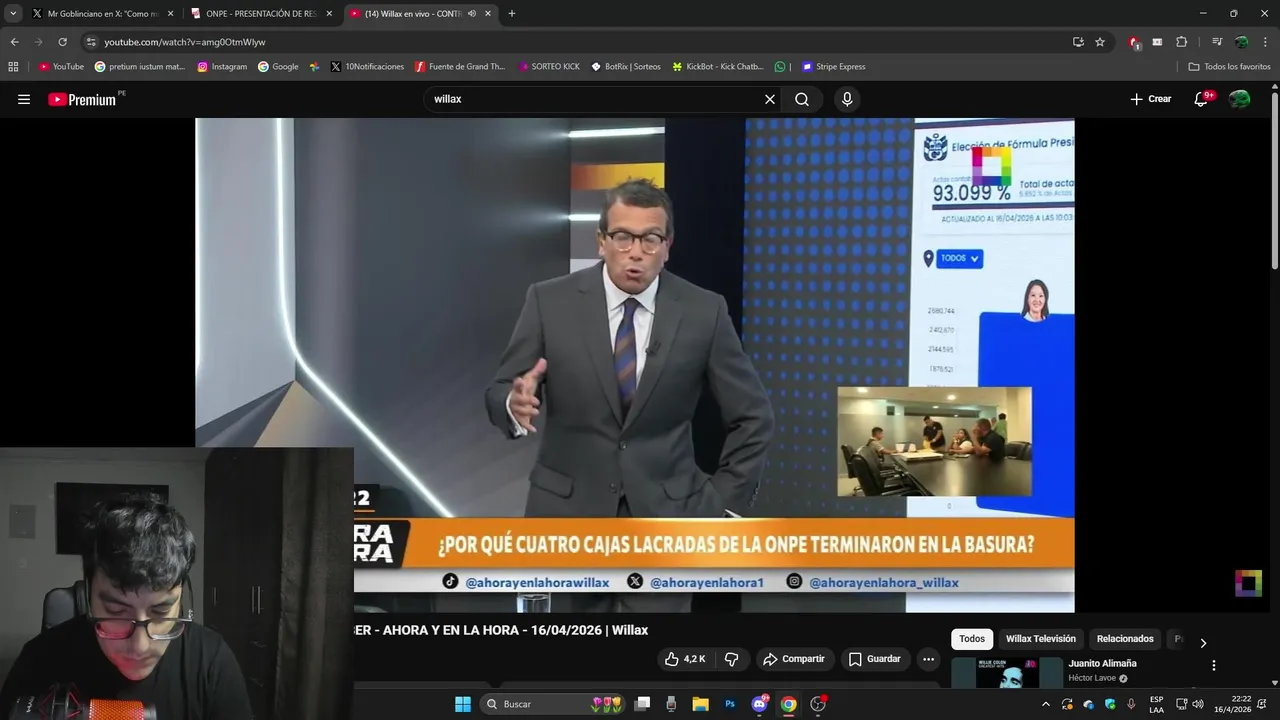Image resolution: width=1280 pixels, height=720 pixels.
Task: Expand Todos los favoritos folder
Action: coord(1229,67)
